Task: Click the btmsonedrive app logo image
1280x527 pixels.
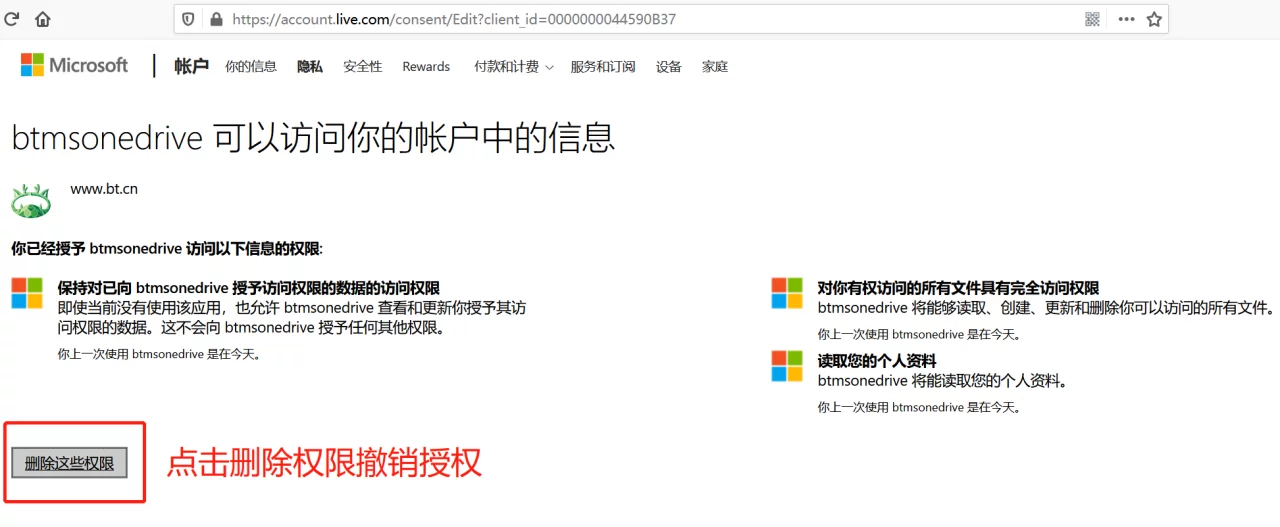Action: pos(31,200)
